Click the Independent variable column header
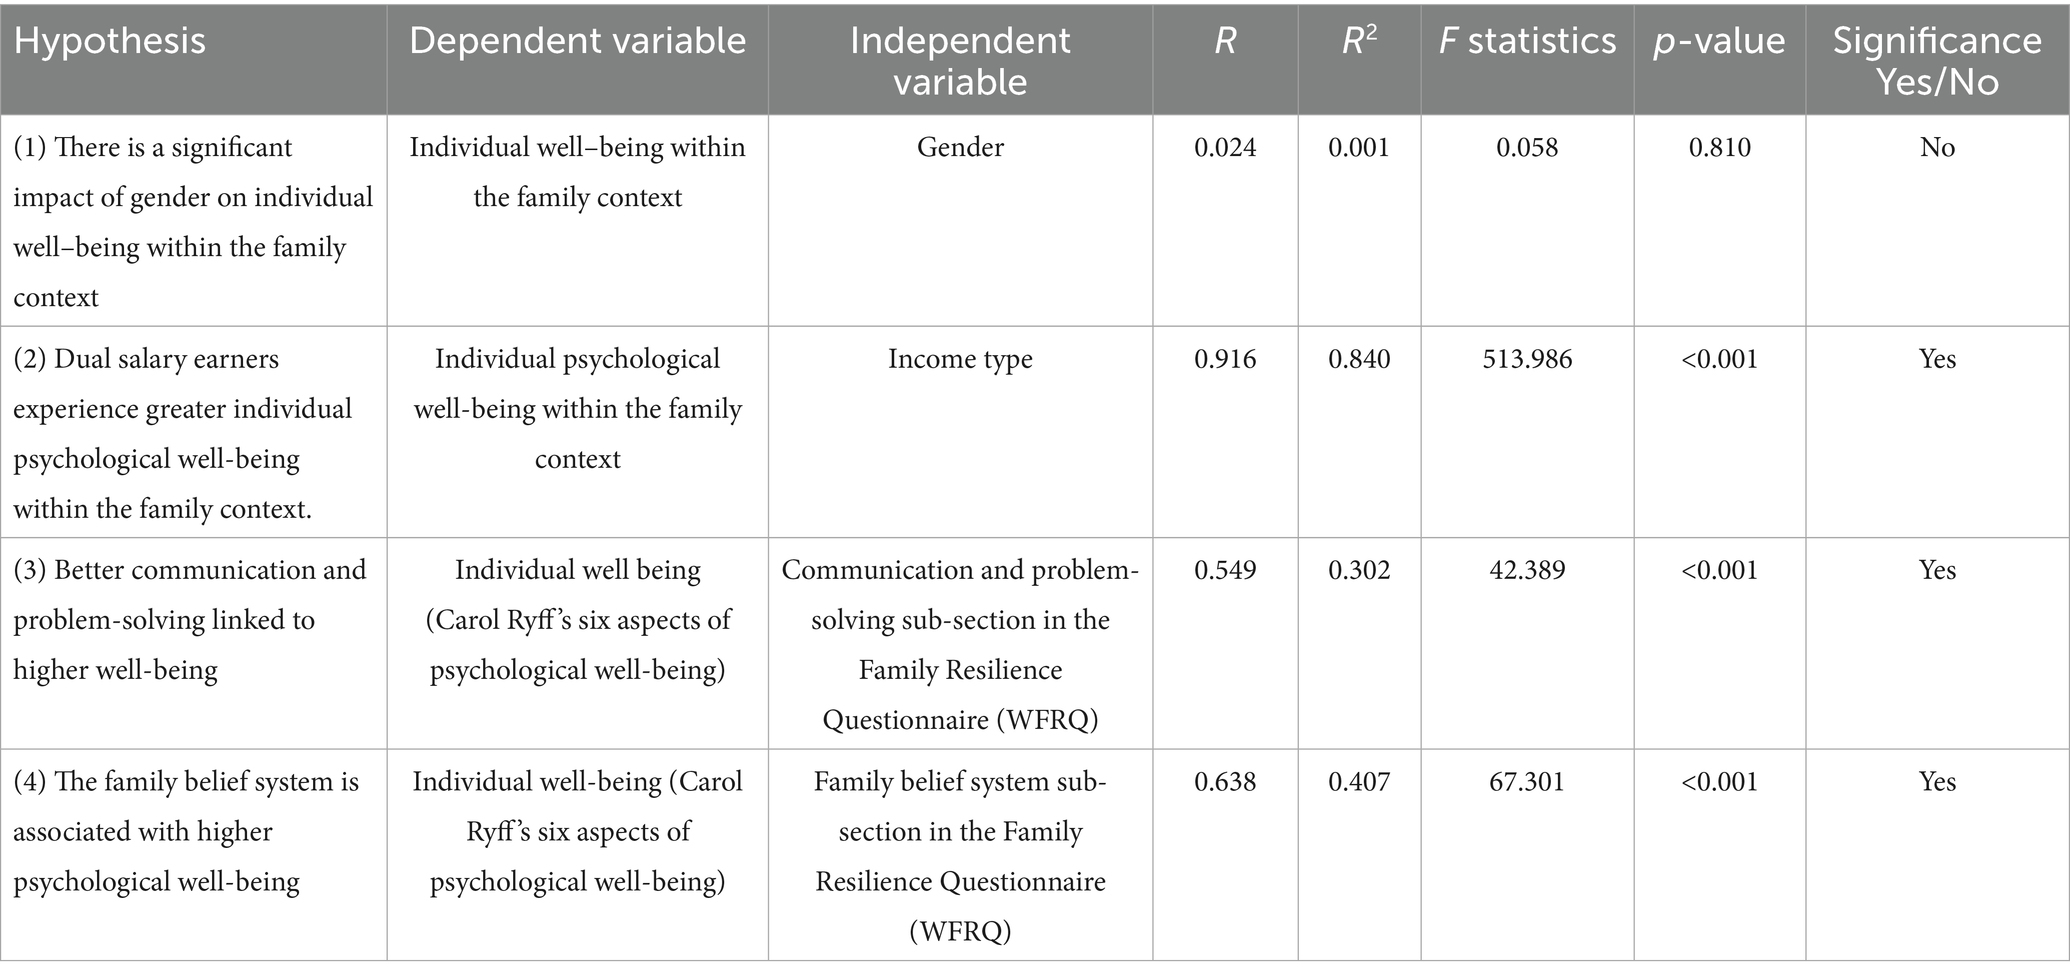 [960, 60]
